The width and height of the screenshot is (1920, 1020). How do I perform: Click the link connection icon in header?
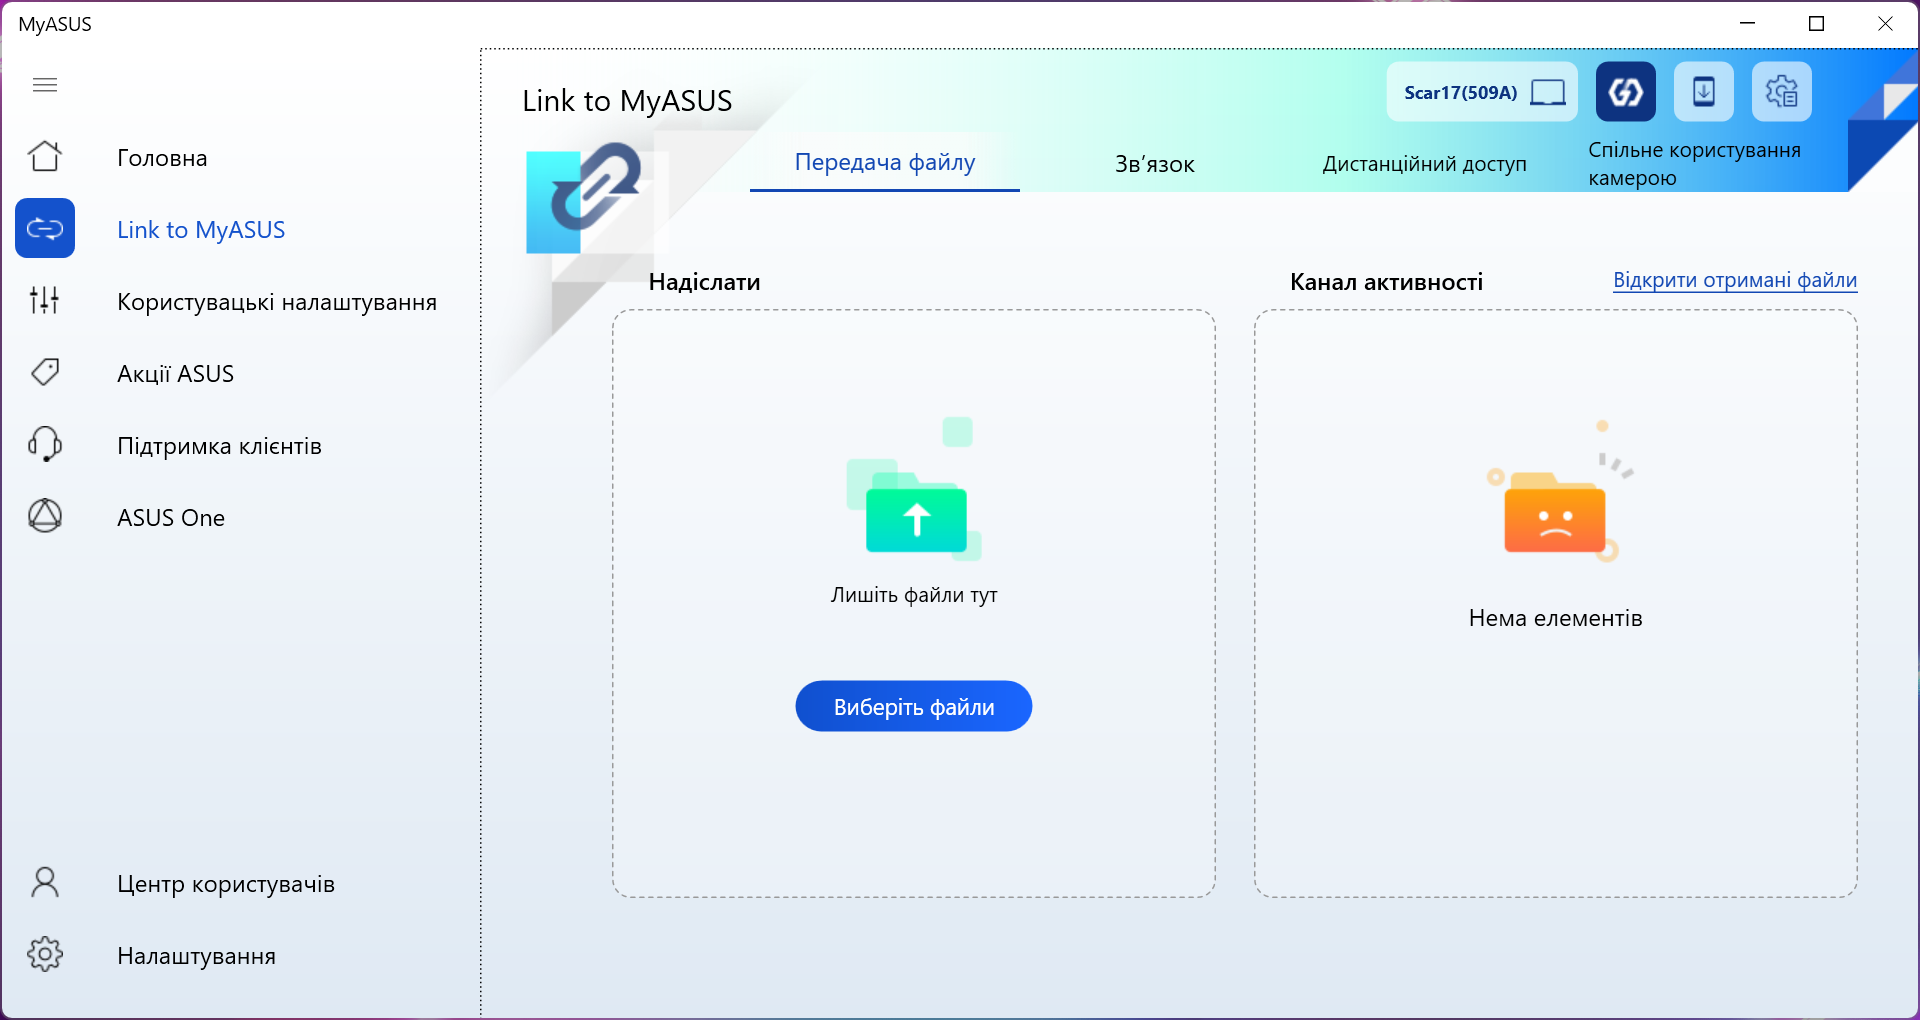pos(1626,92)
